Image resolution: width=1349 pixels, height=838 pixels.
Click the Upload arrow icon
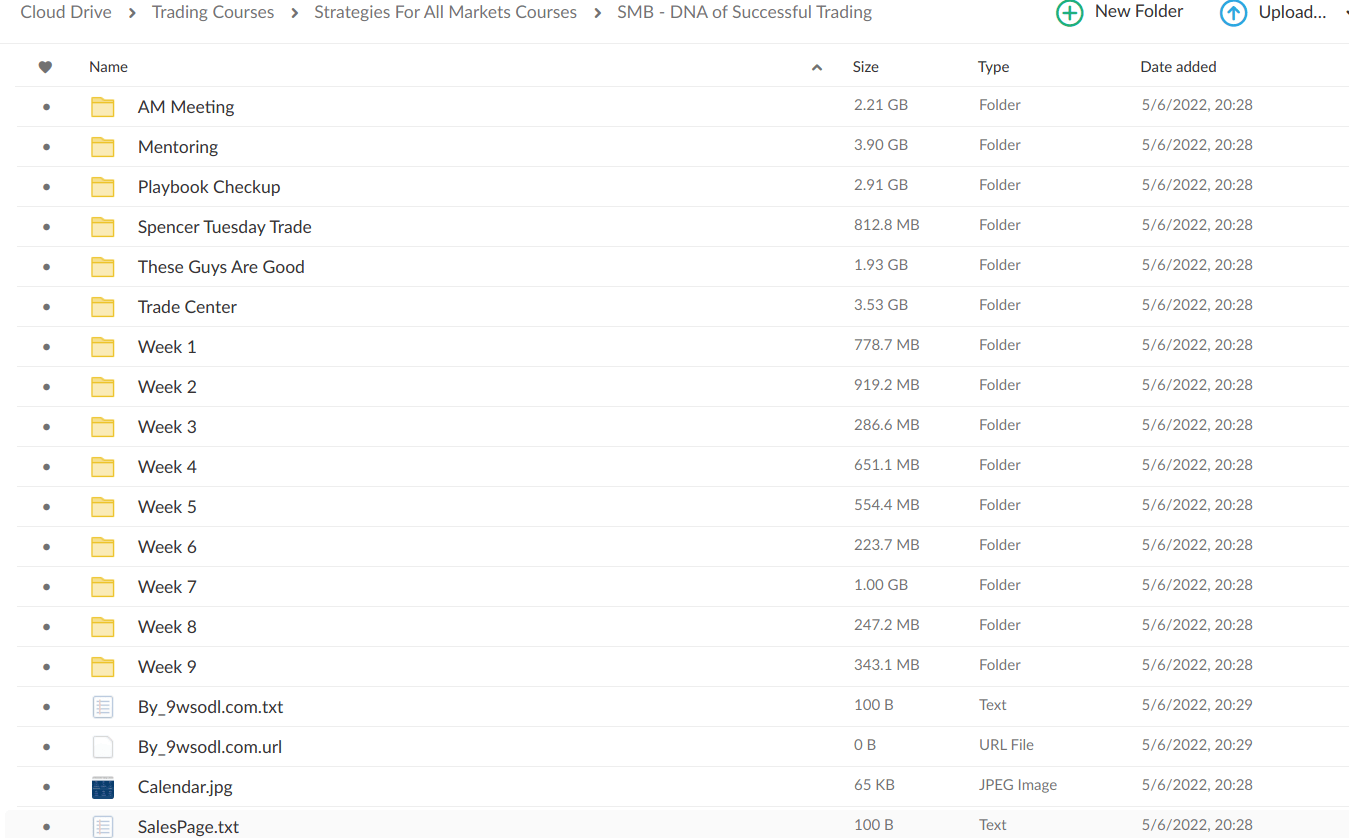click(x=1233, y=13)
